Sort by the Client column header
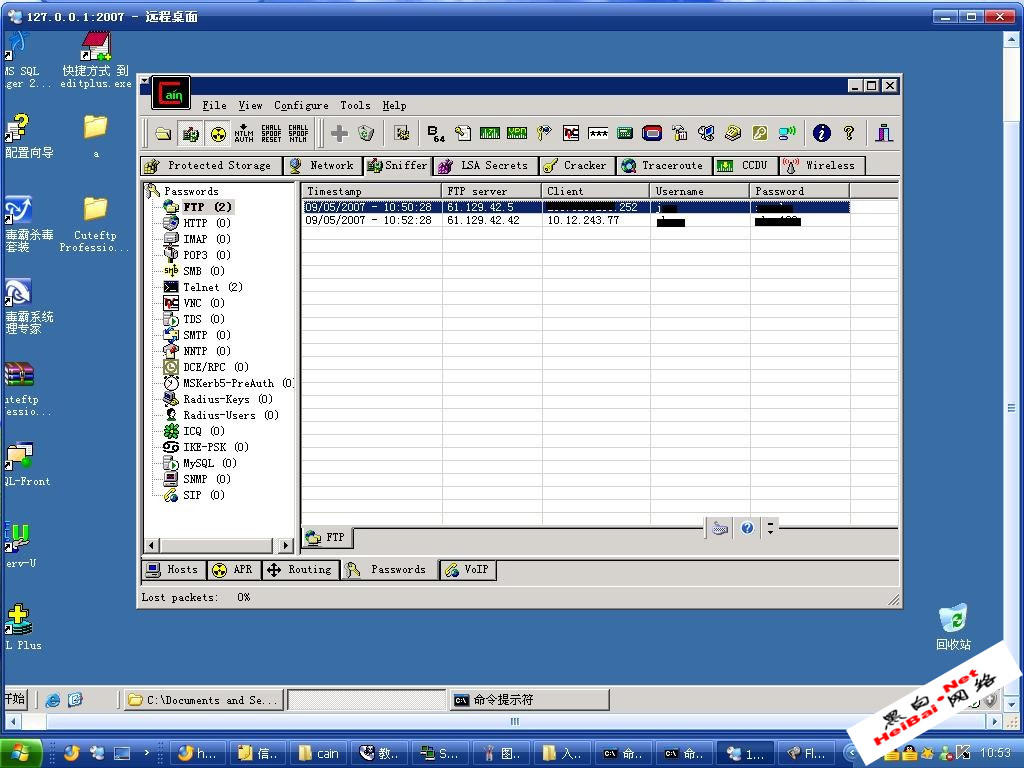Screen dimensions: 1024x768 596,191
